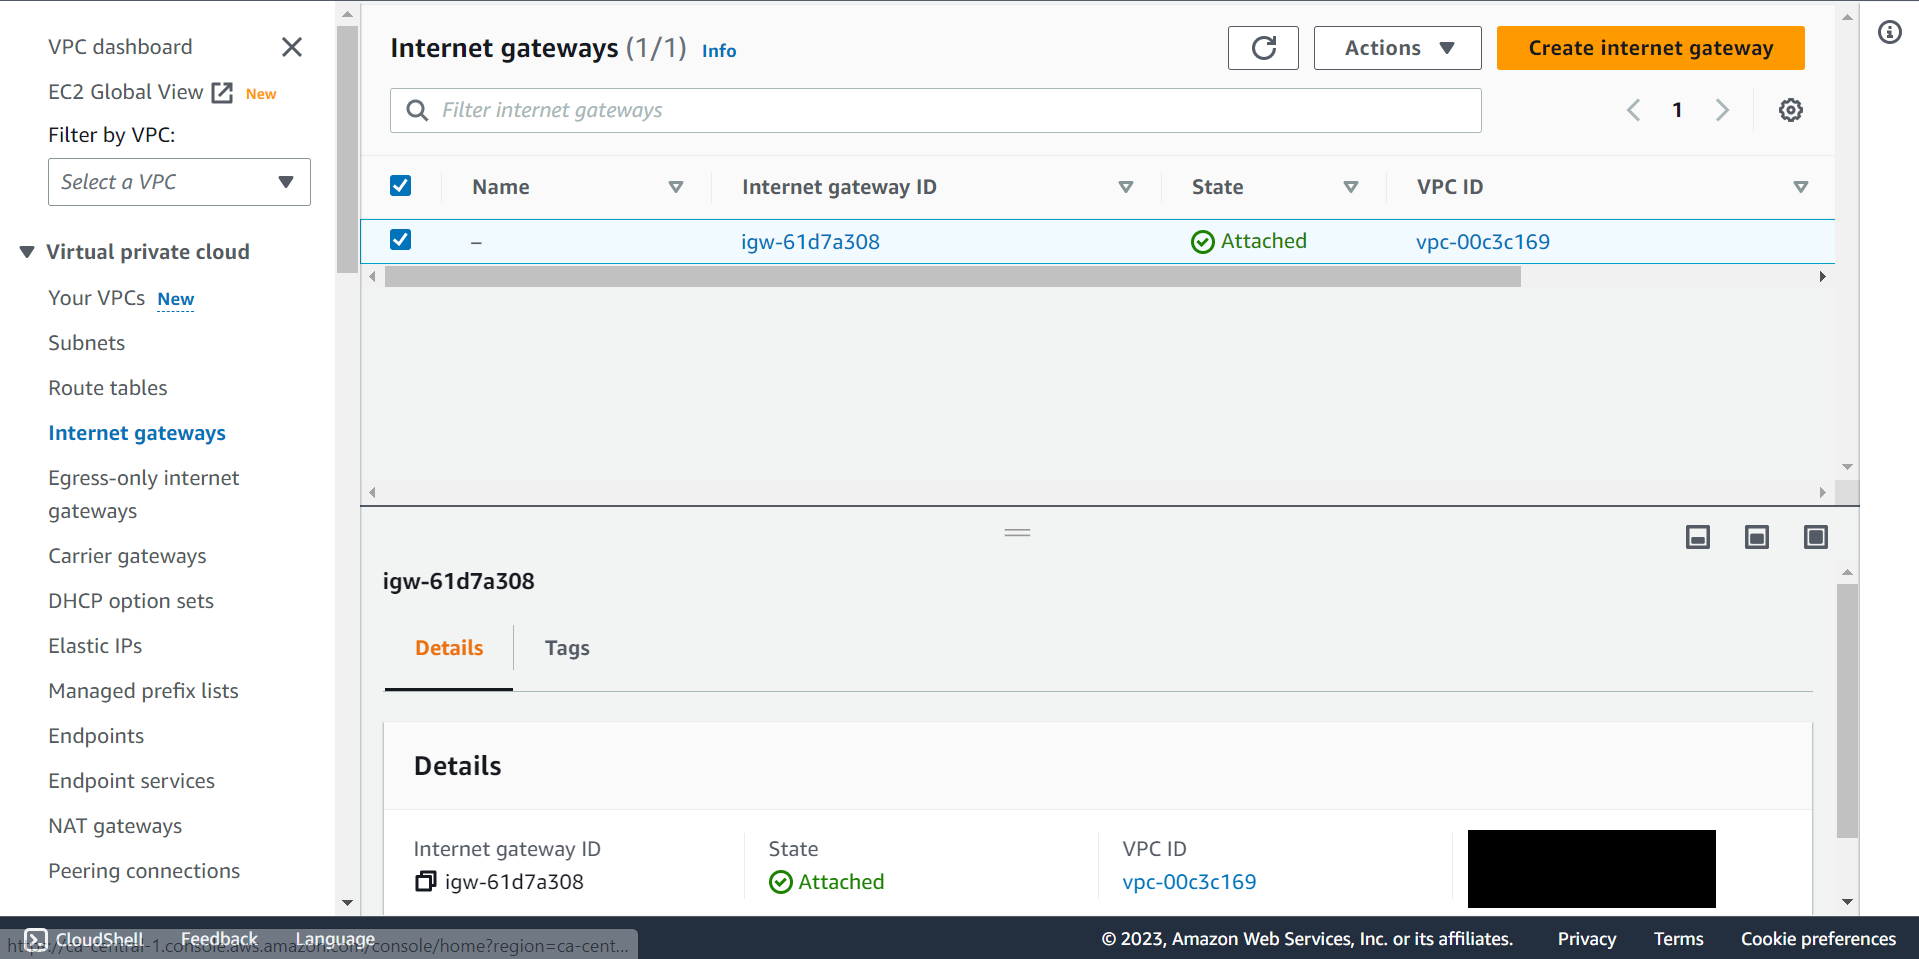Click the details panel vertical scrollbar
The width and height of the screenshot is (1919, 959).
click(x=1847, y=710)
